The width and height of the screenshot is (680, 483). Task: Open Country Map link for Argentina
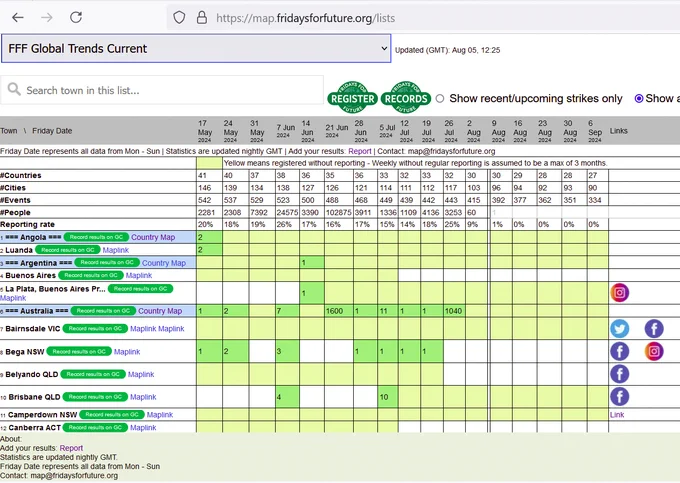pos(164,263)
